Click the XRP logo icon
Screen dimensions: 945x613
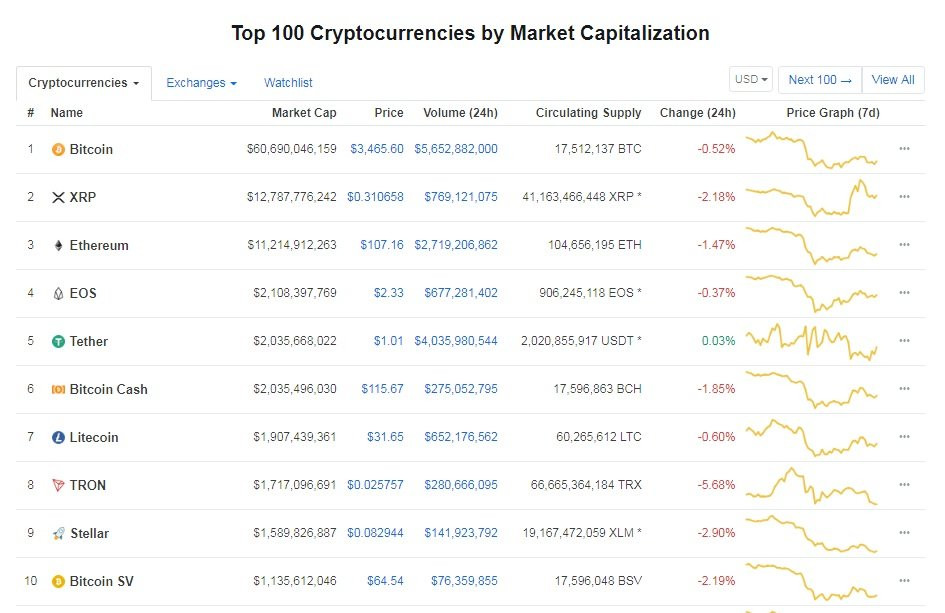58,197
